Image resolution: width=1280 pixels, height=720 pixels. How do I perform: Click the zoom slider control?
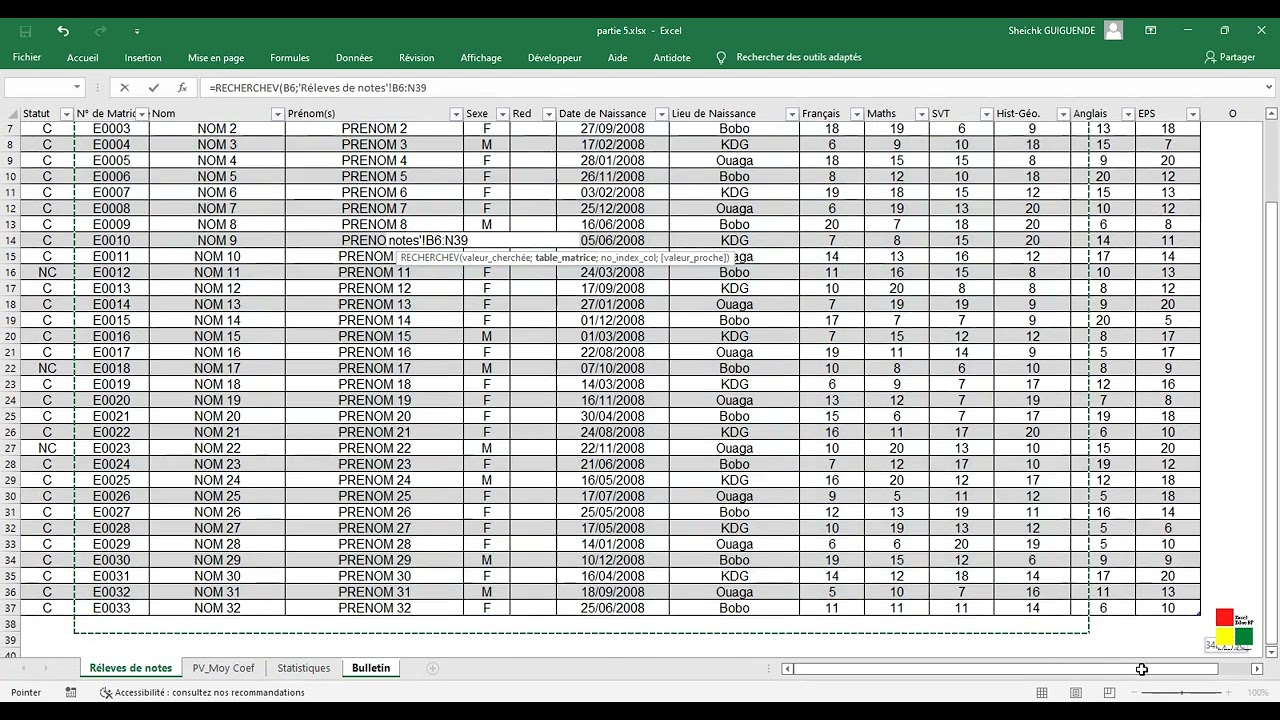click(x=1182, y=692)
